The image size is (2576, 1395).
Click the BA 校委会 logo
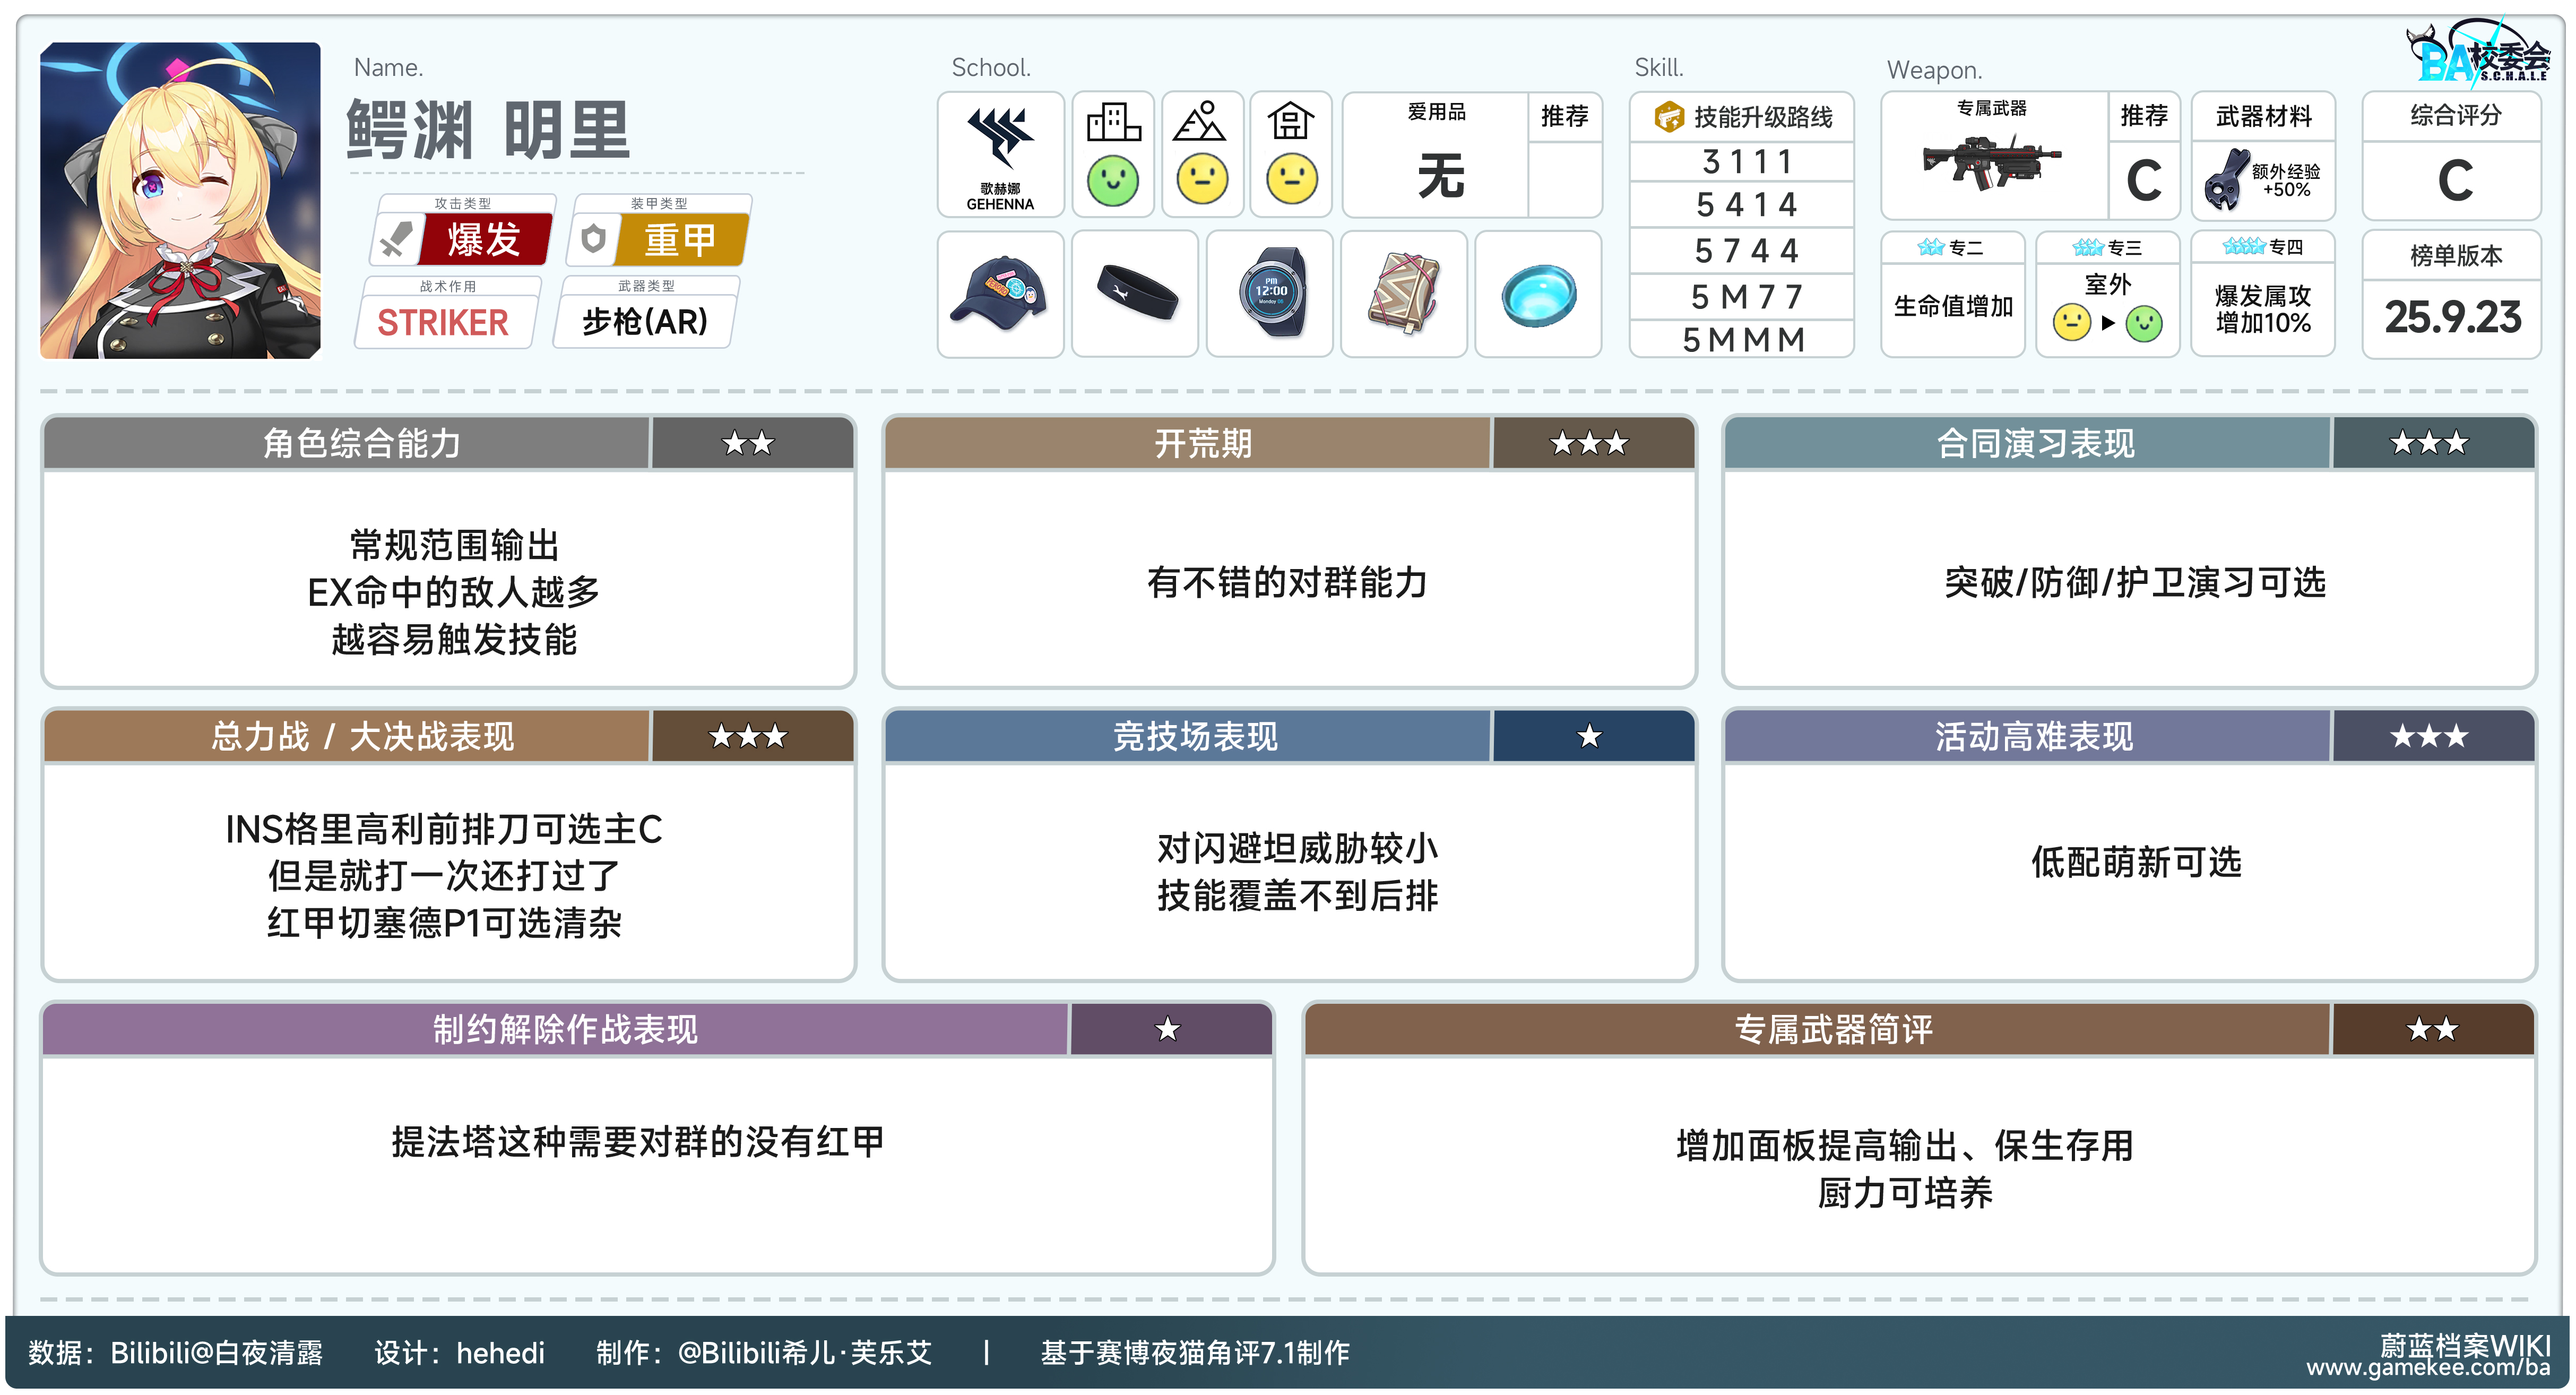pos(2478,55)
